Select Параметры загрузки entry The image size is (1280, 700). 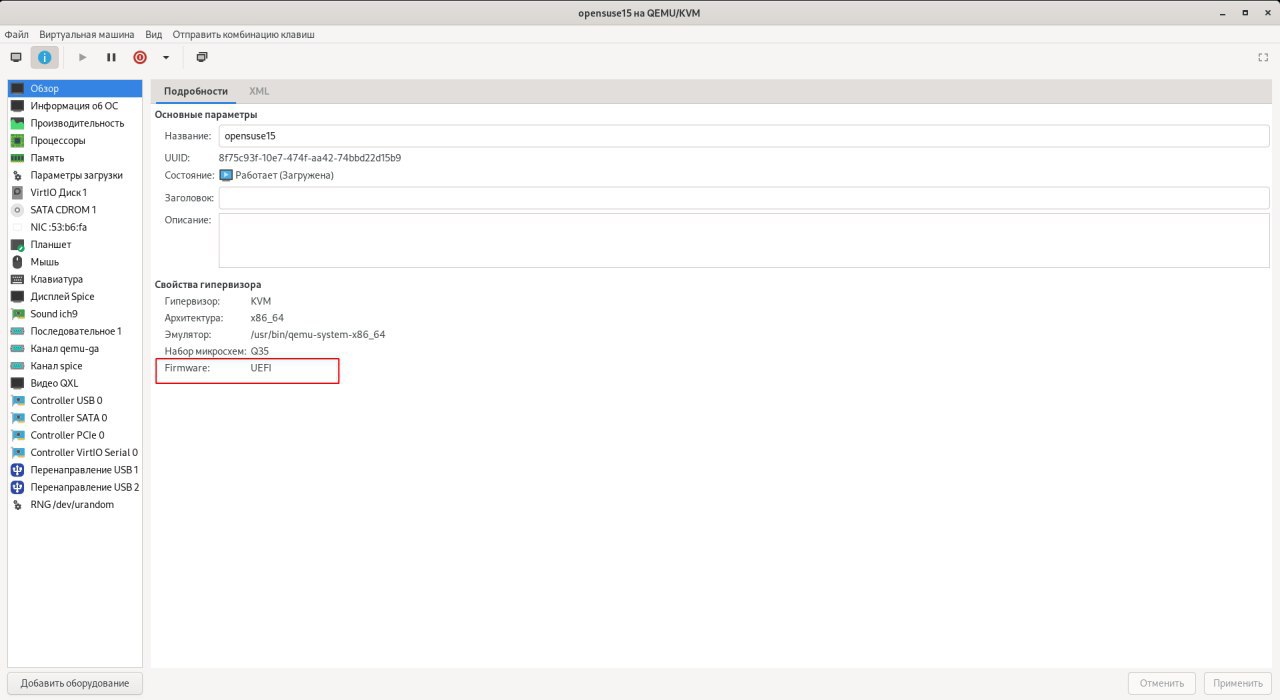tap(75, 175)
